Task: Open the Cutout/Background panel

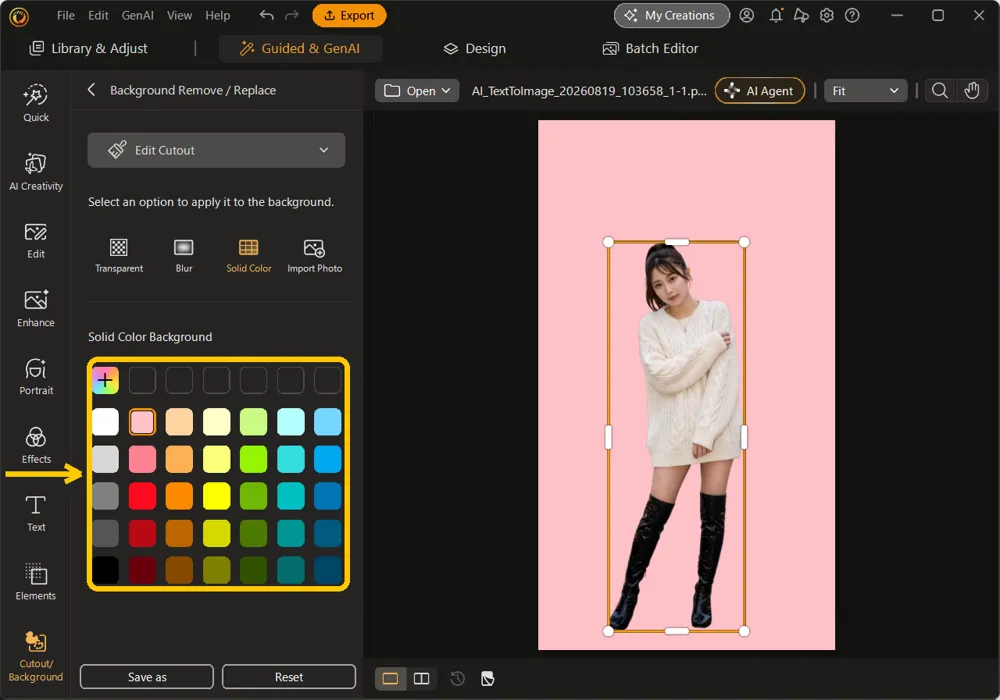Action: click(x=36, y=657)
